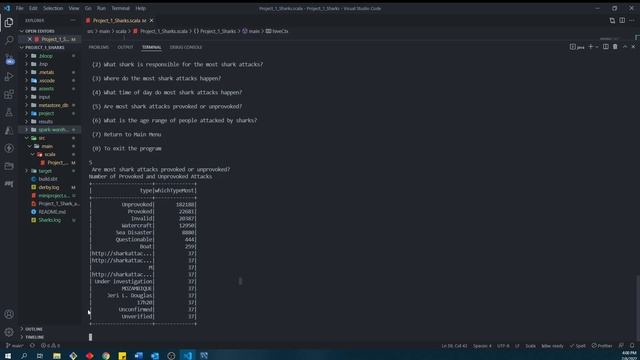
Task: Click the Explorer more actions ellipsis
Action: pos(73,20)
